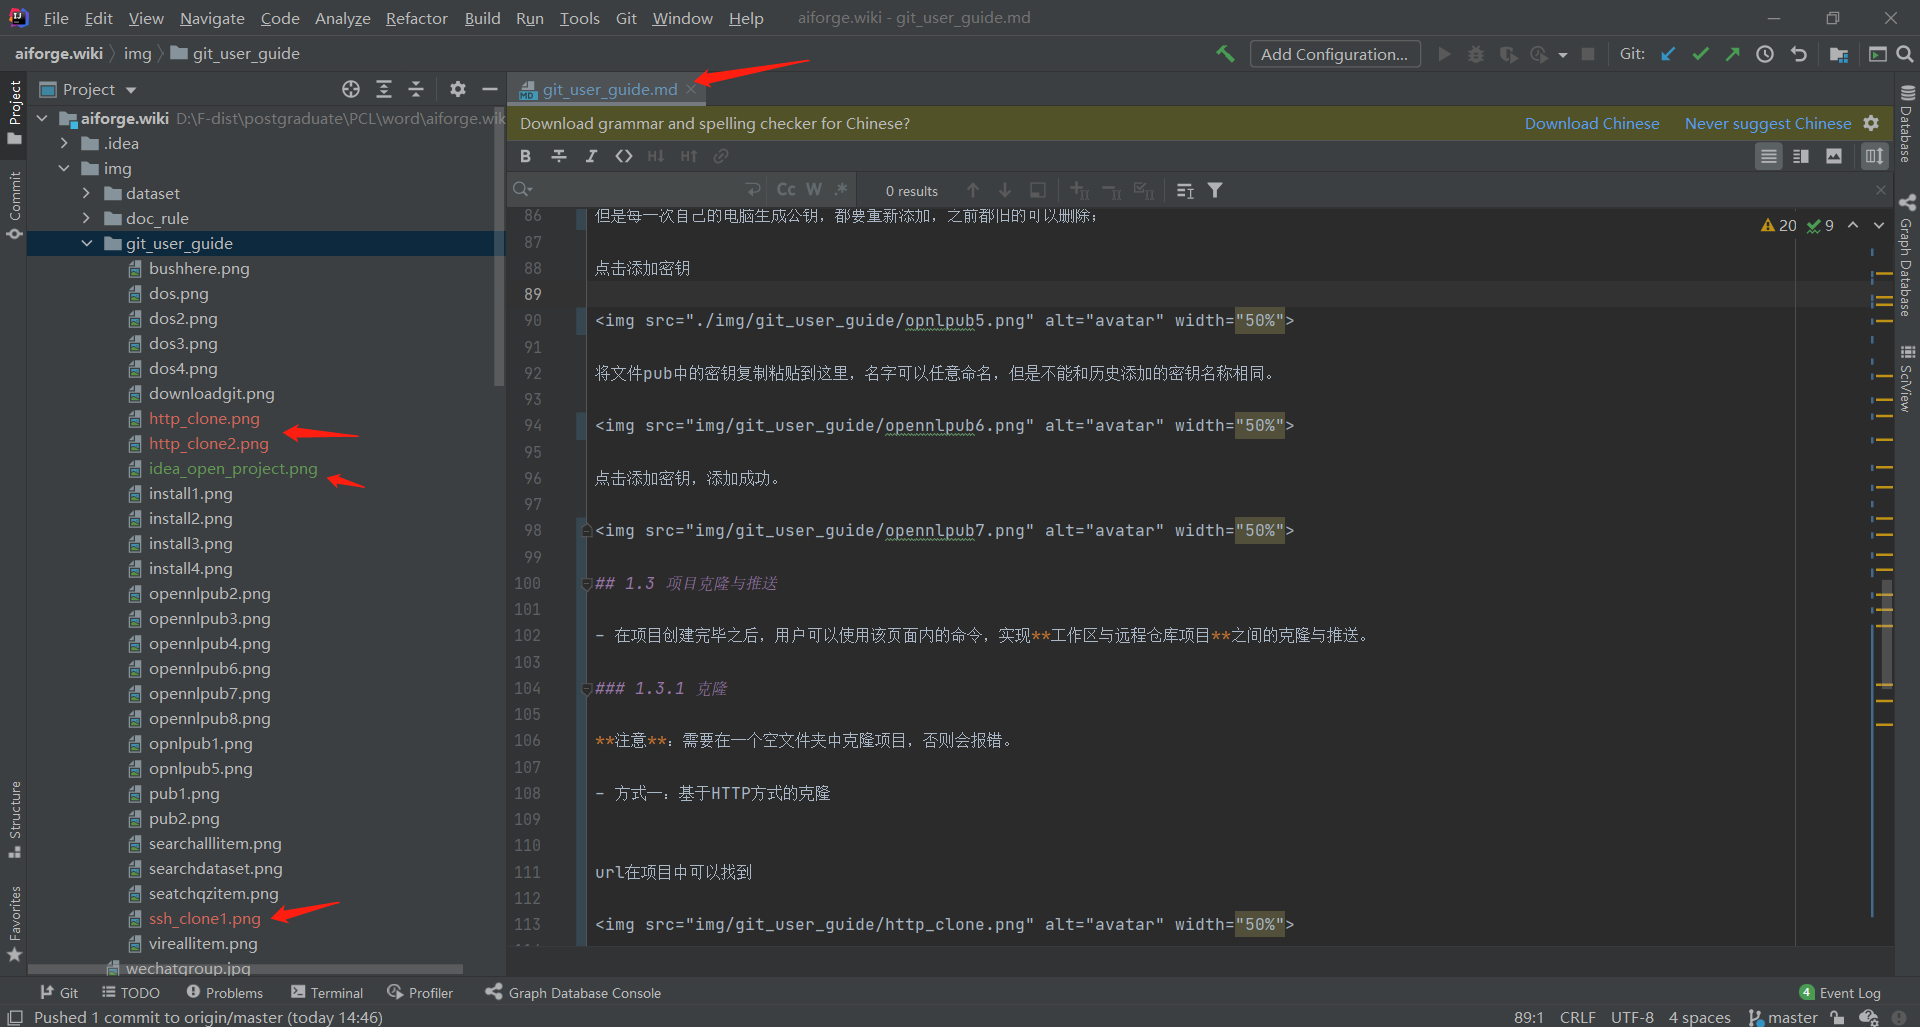Click the Never suggest Chinese link
Image resolution: width=1920 pixels, height=1027 pixels.
pos(1768,123)
